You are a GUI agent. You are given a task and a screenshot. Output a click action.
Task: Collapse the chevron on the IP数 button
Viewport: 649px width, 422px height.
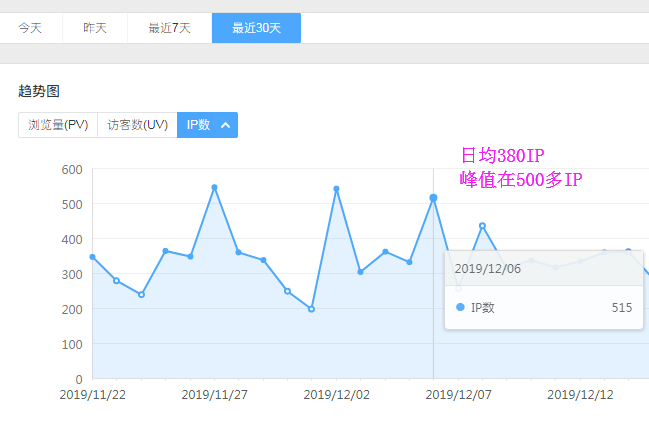(226, 125)
